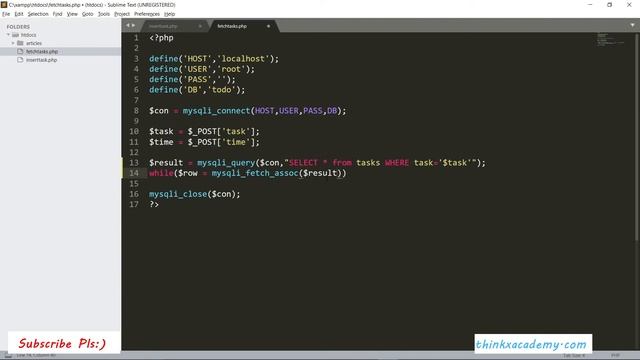Click the mysqli_close($con) line
The width and height of the screenshot is (640, 360).
tap(195, 194)
